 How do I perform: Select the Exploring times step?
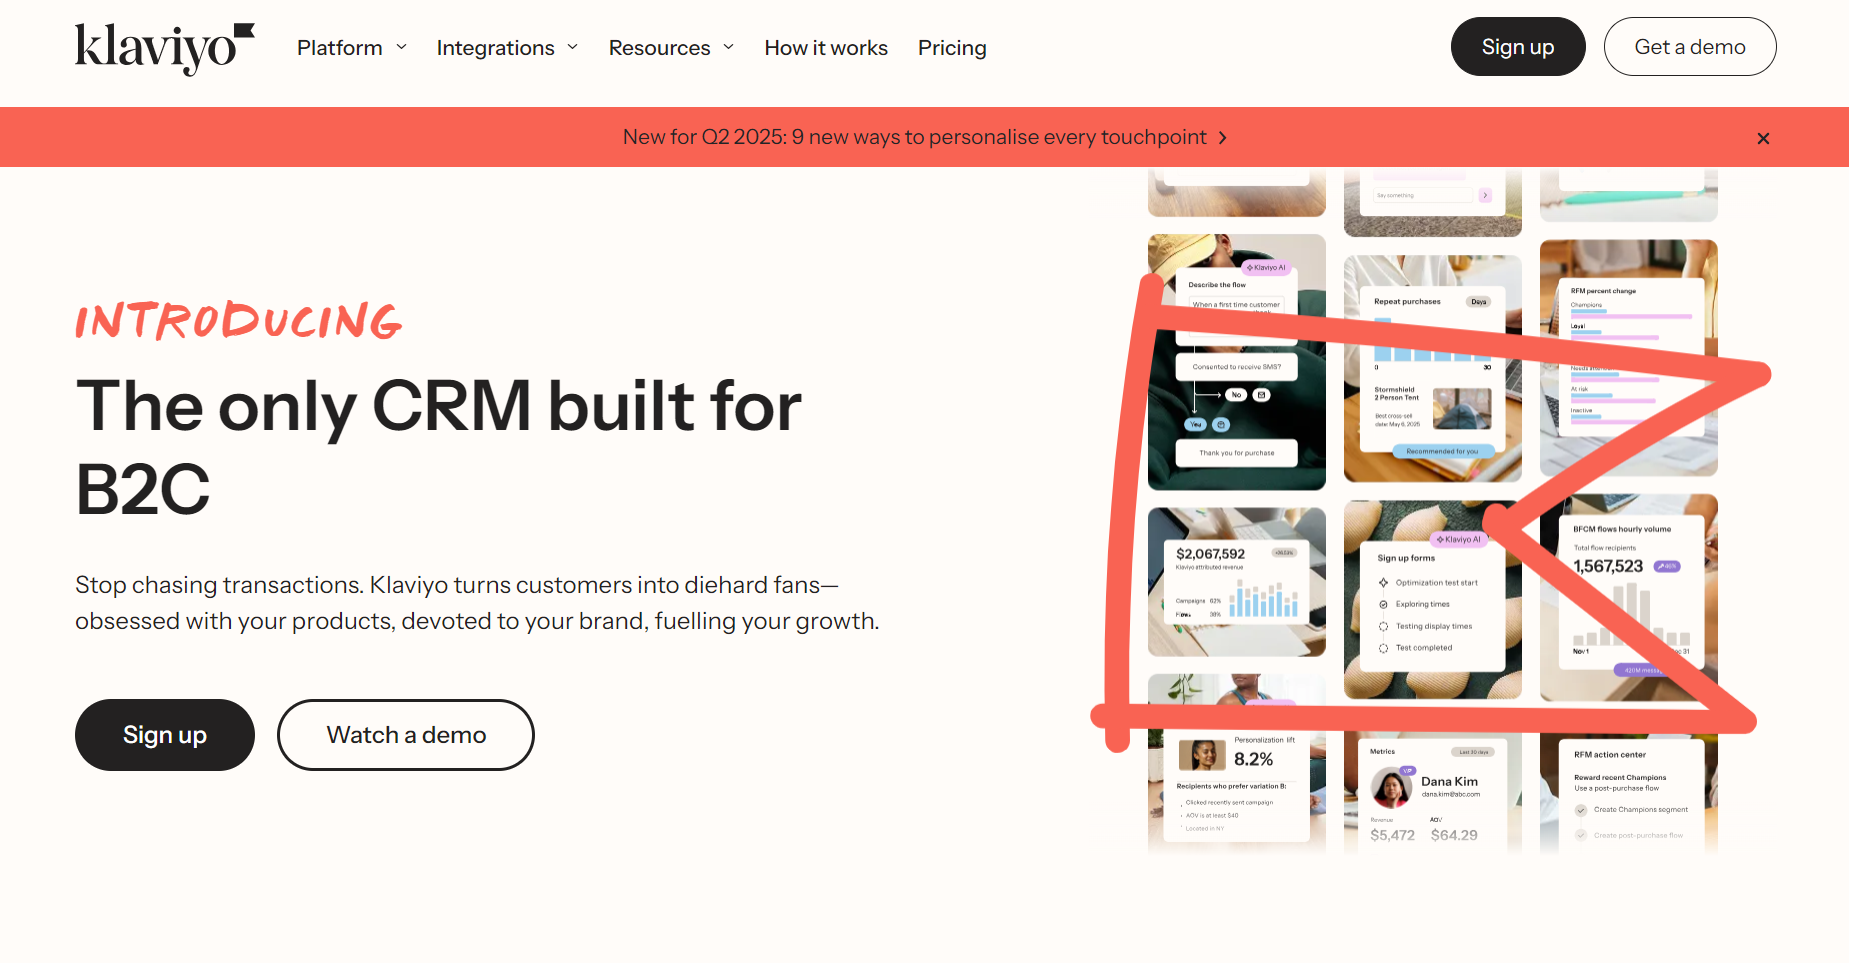(1414, 604)
